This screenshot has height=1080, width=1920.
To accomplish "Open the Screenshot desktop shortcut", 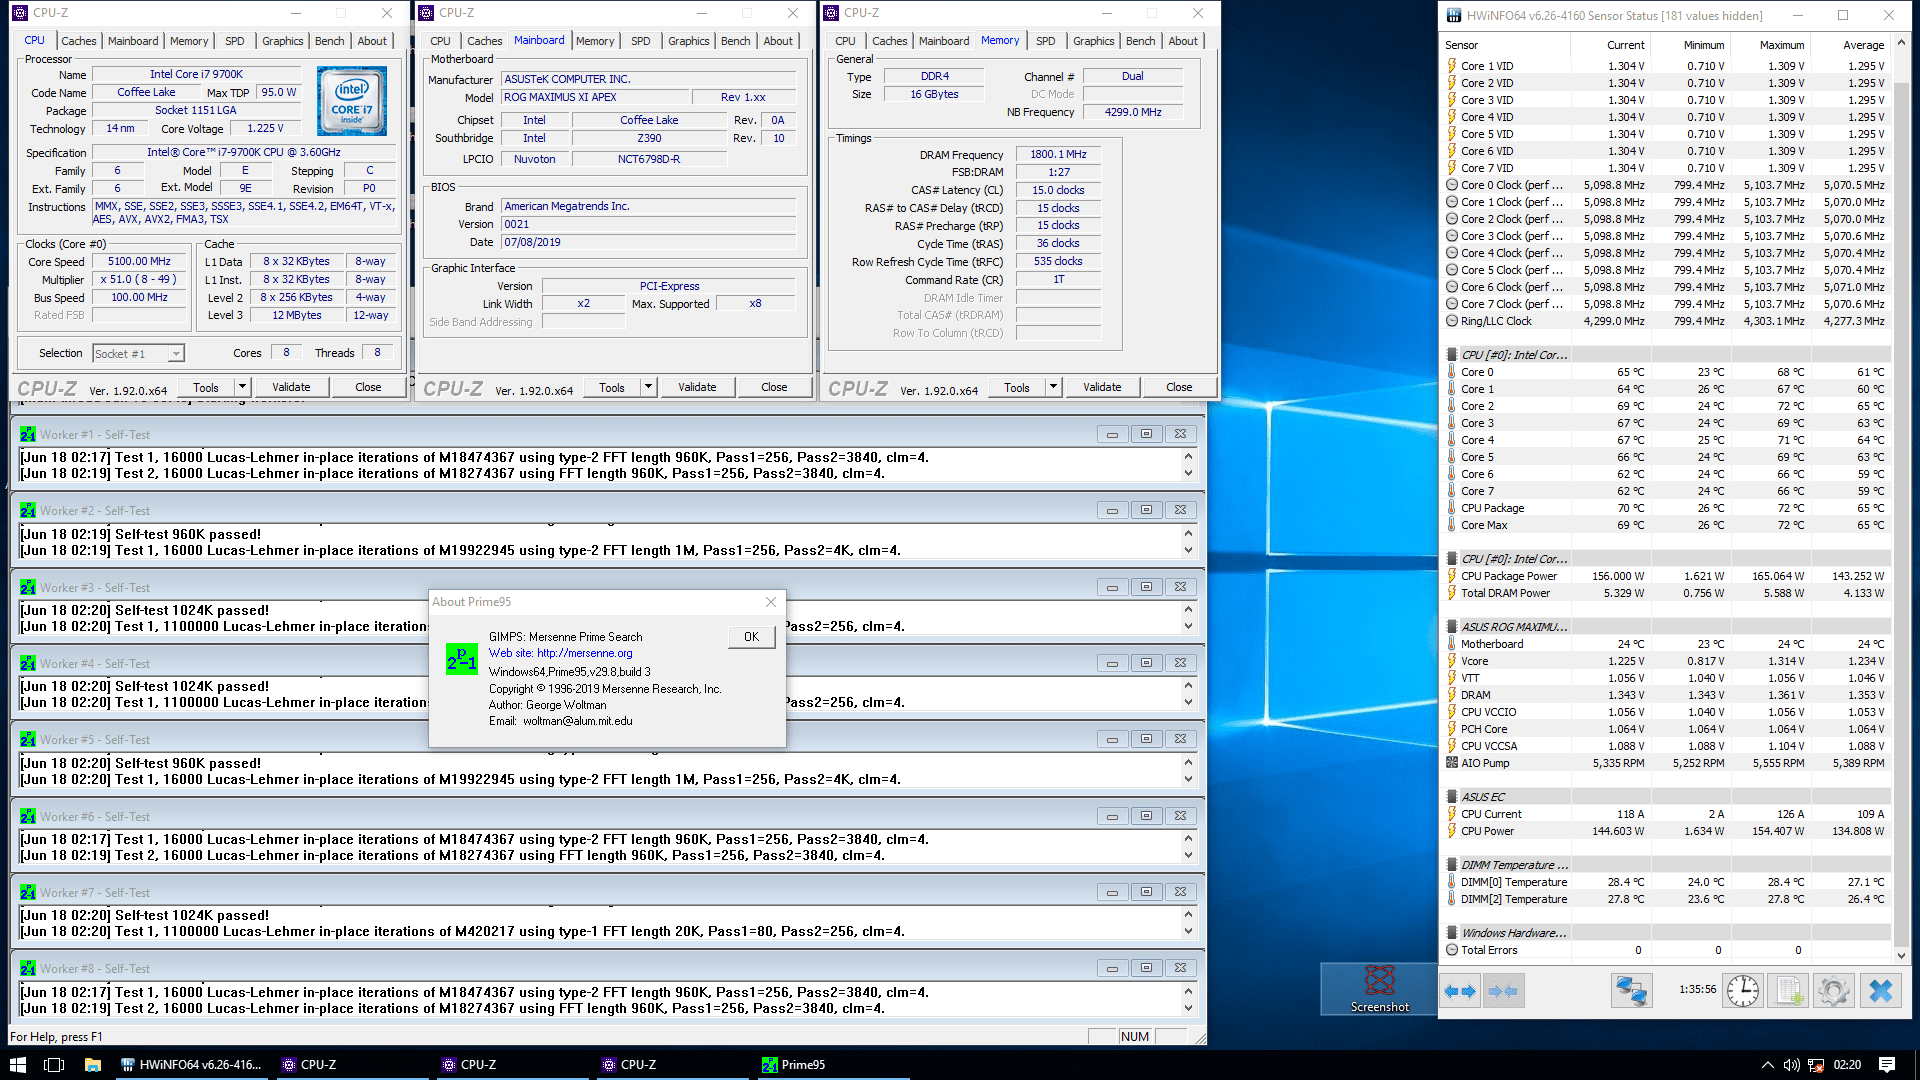I will [1379, 988].
